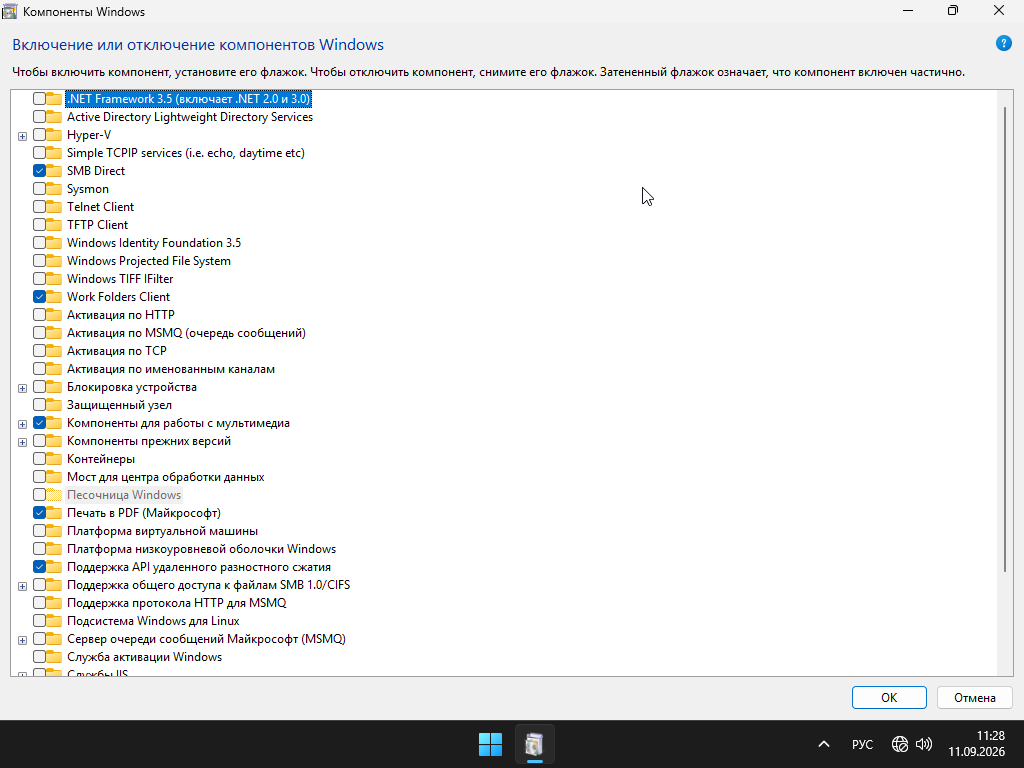Screen dimensions: 1024x768
Task: Click folder icon next to Hyper-V
Action: [54, 135]
